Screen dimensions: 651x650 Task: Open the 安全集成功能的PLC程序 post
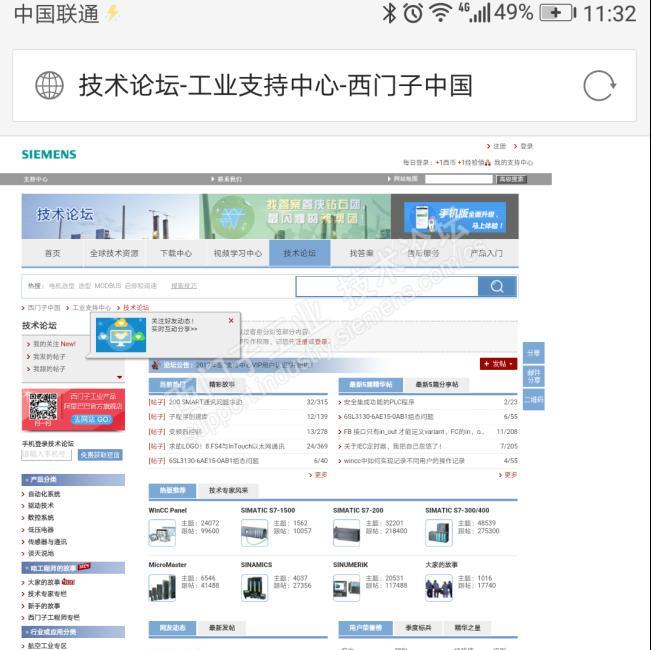click(x=379, y=402)
